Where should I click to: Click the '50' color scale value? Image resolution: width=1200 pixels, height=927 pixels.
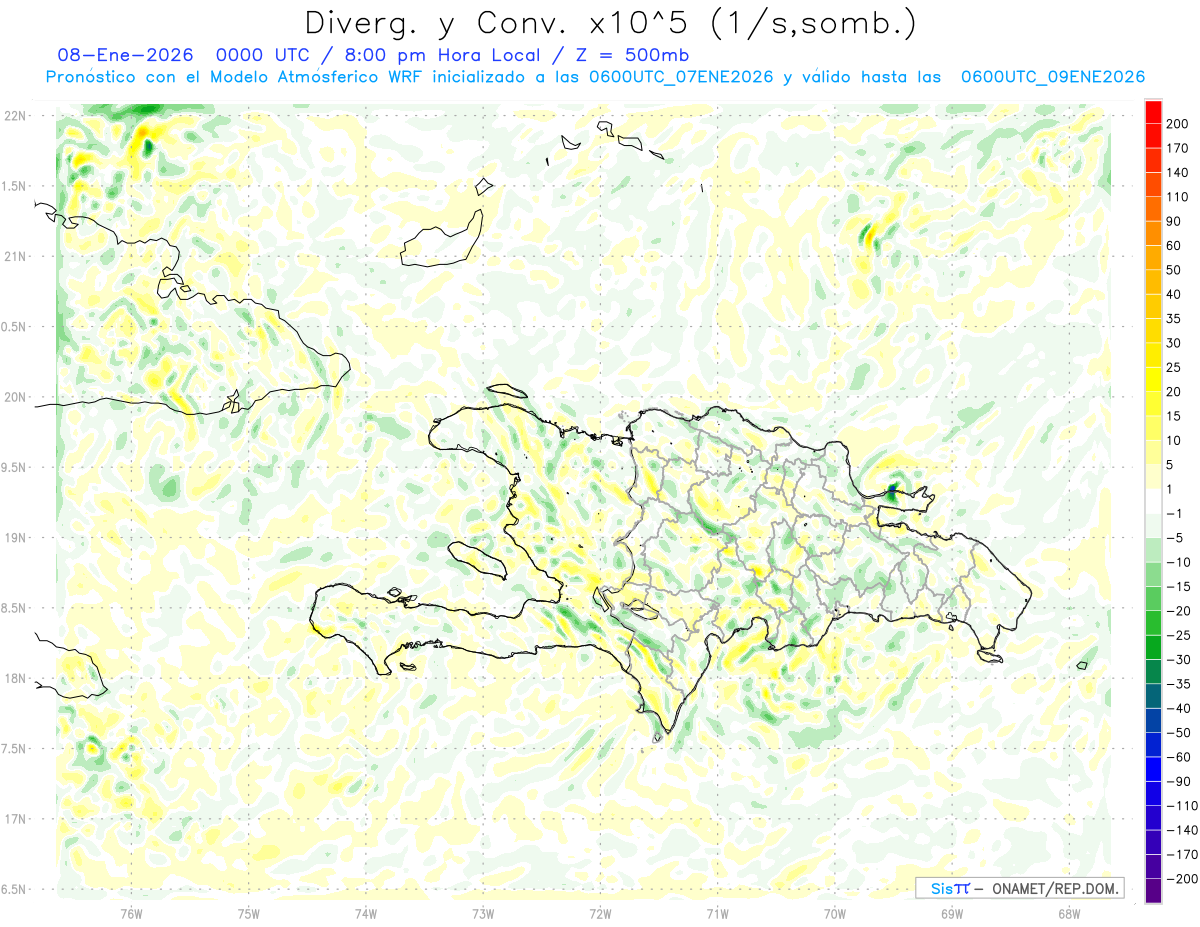1175,270
